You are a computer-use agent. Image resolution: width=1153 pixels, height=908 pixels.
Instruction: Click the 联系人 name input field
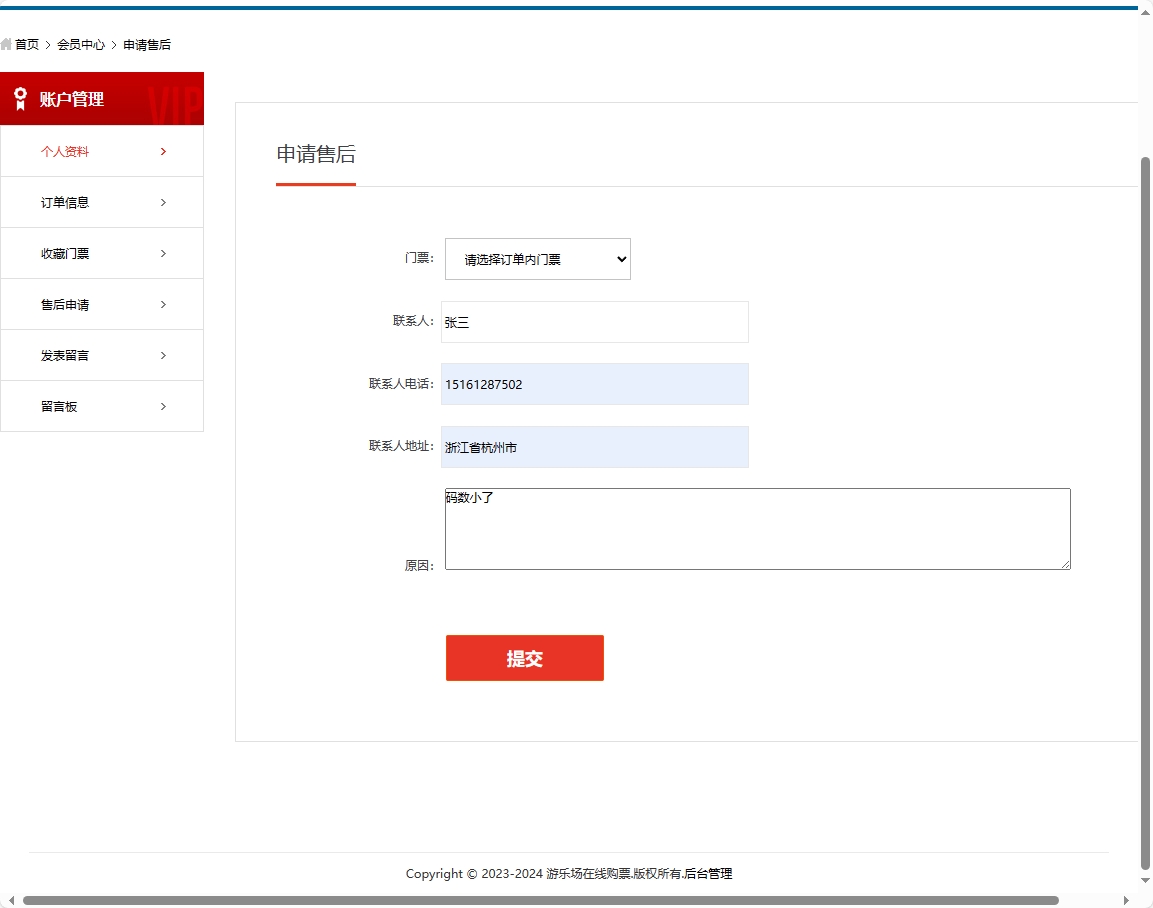click(595, 321)
